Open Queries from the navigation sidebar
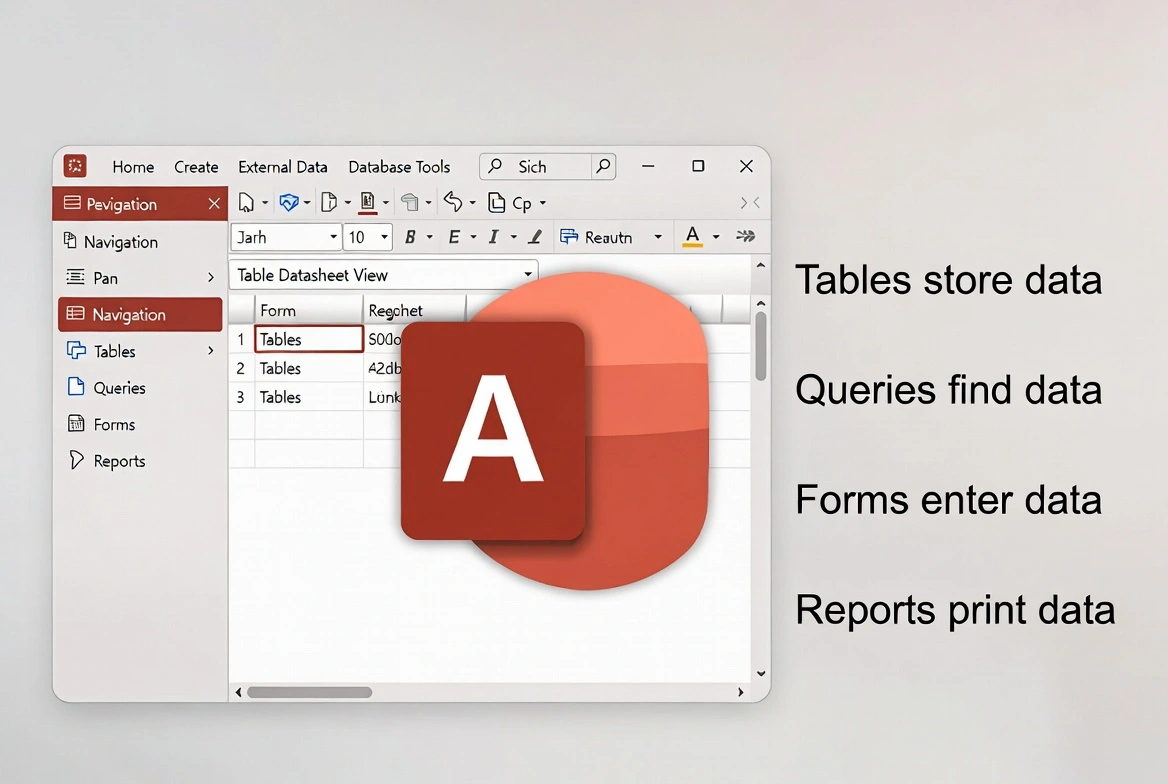 (118, 388)
